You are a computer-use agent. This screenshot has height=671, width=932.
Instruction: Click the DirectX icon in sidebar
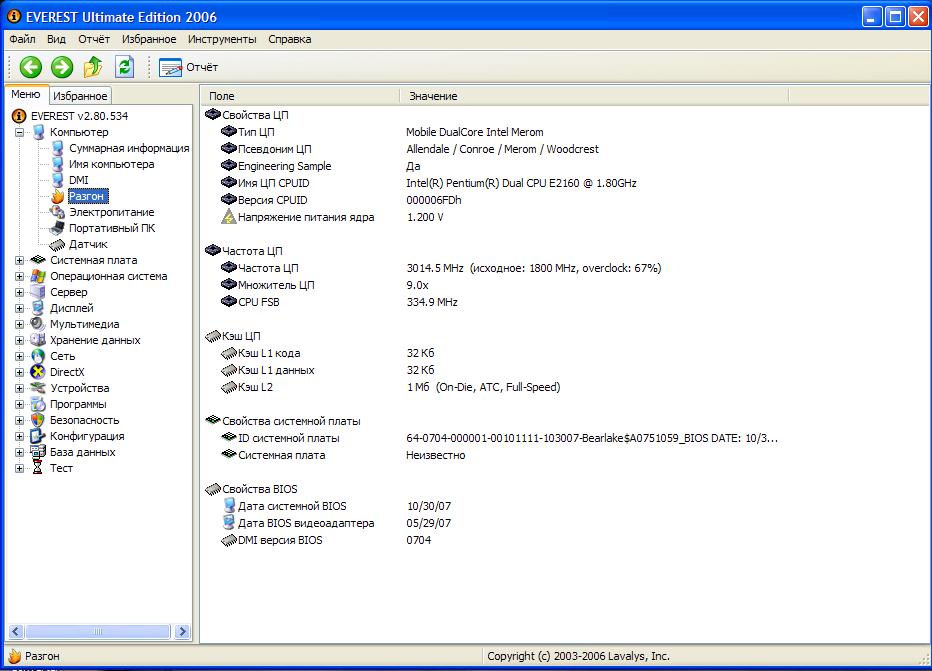[39, 372]
